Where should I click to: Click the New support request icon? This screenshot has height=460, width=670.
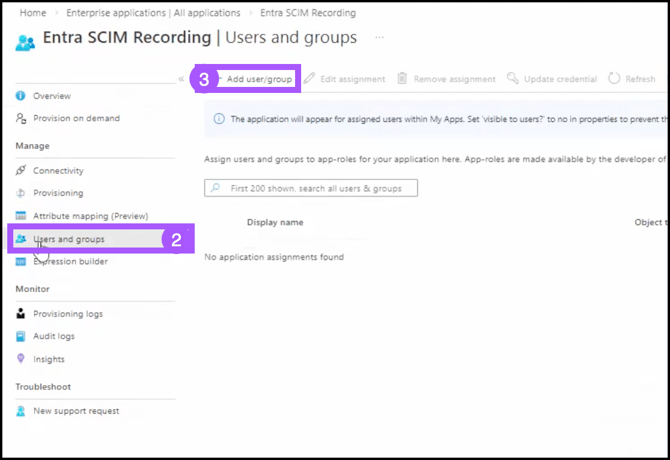pyautogui.click(x=21, y=411)
